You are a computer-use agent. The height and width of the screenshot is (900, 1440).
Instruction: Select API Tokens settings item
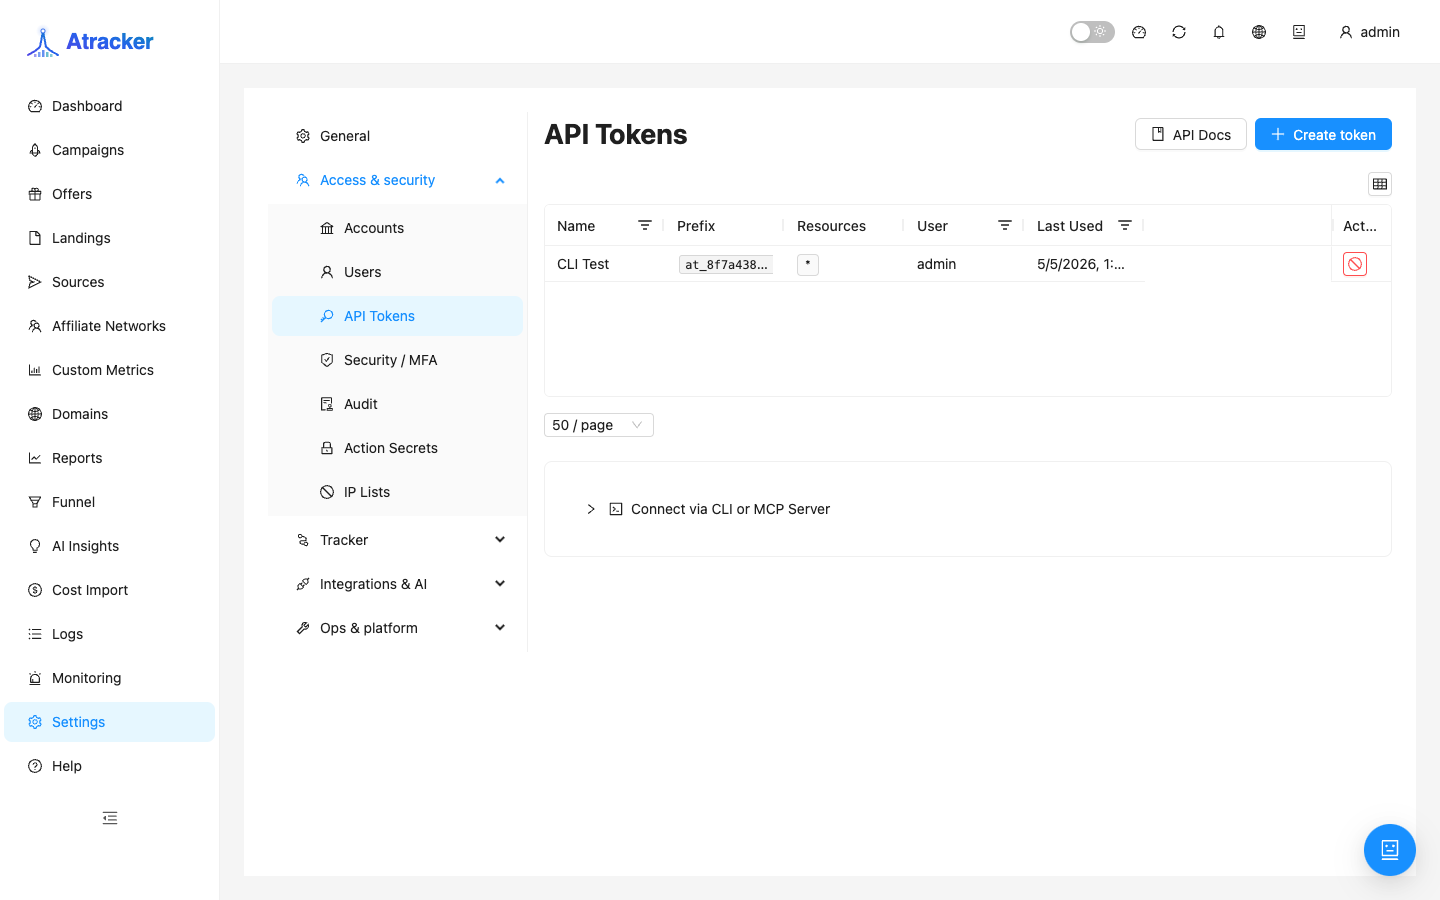[x=397, y=316]
